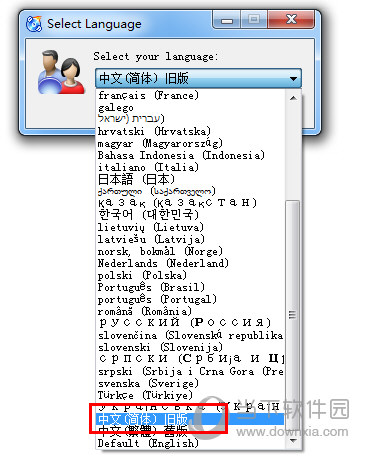The image size is (373, 461).
Task: Select the Hebrew (Israel) language entry
Action: point(191,119)
